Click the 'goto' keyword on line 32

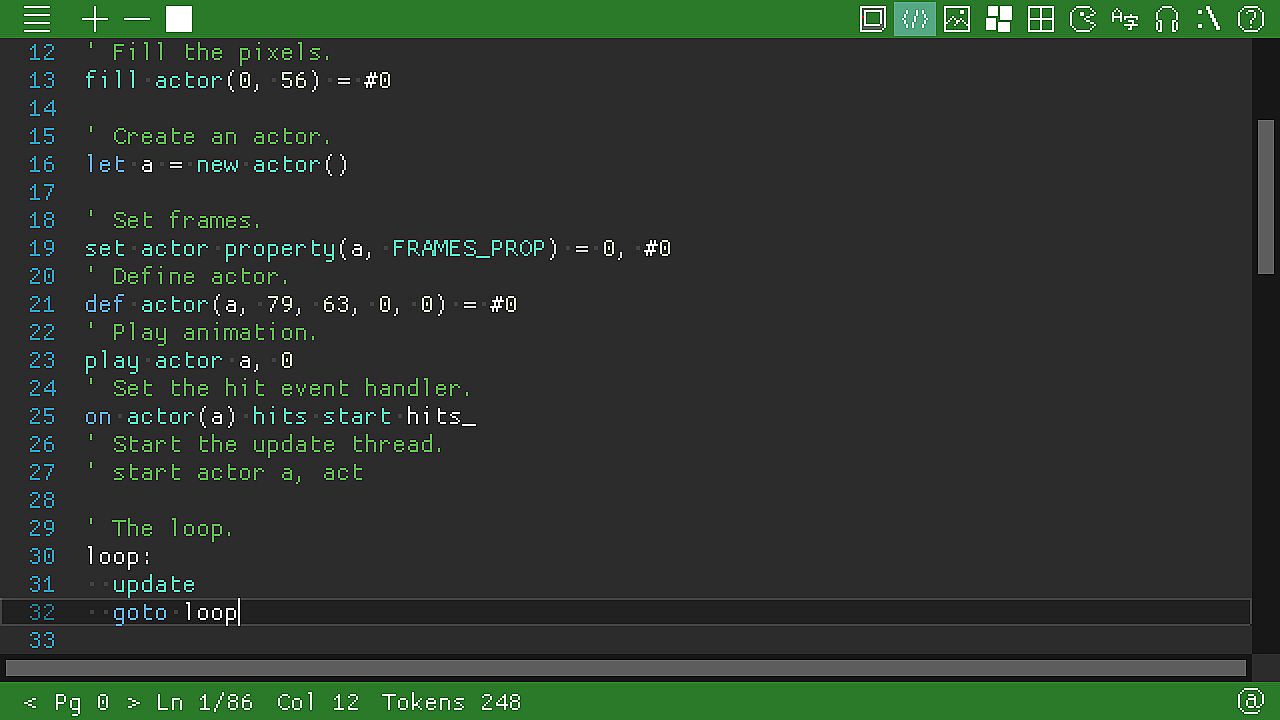pos(140,612)
